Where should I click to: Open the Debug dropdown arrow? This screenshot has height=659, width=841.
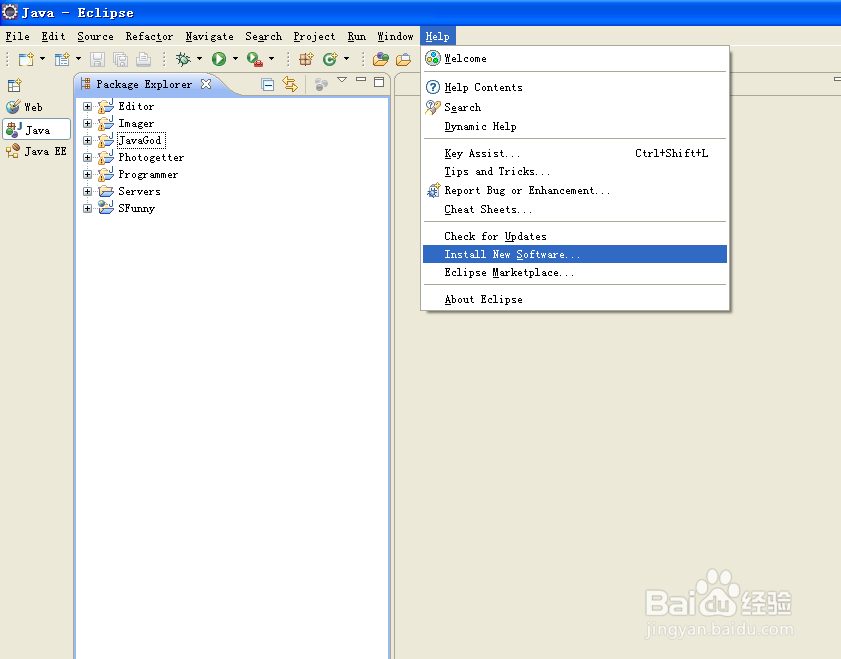pyautogui.click(x=200, y=59)
